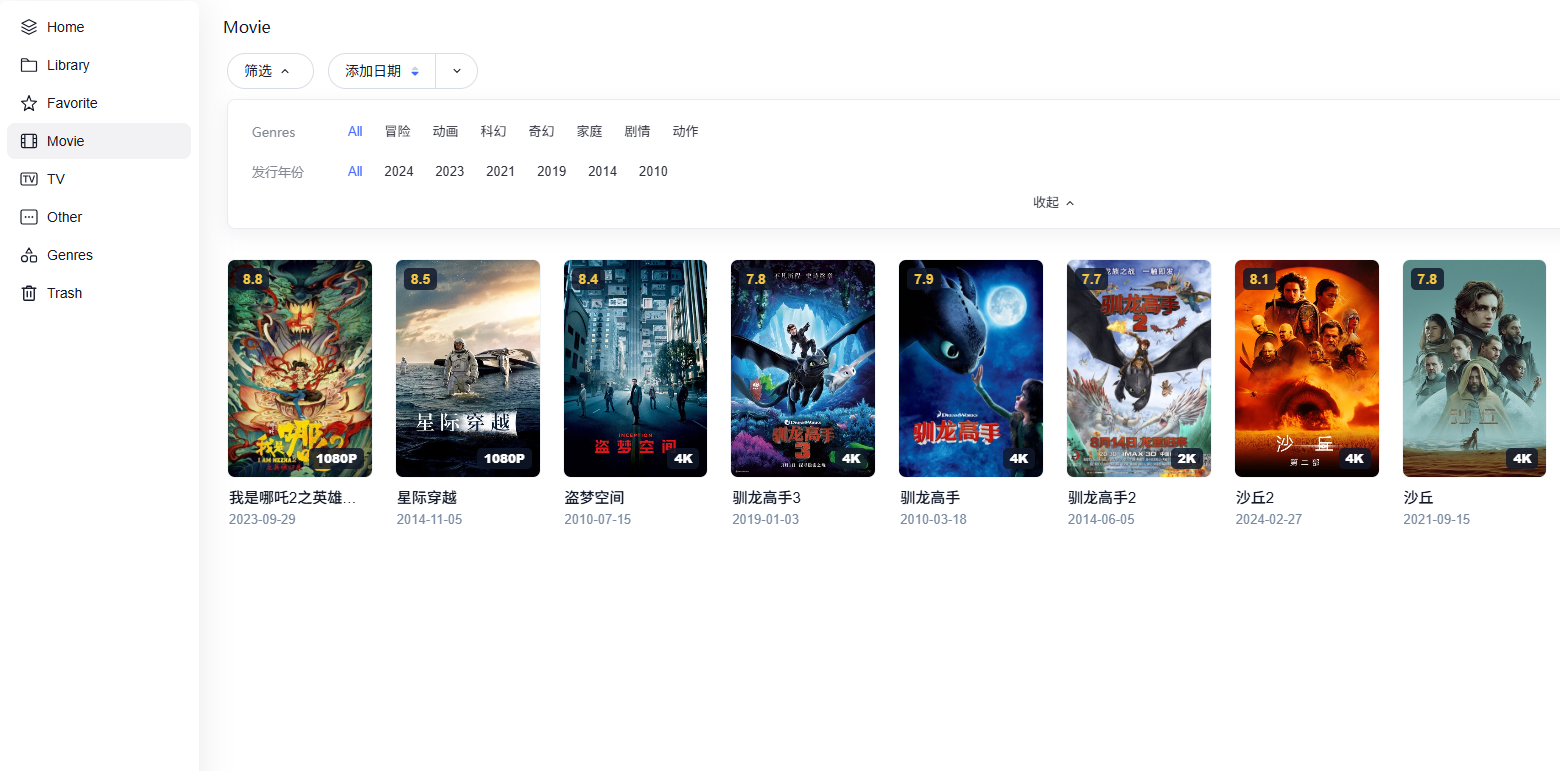The height and width of the screenshot is (771, 1560).
Task: Open Favorite label in sidebar
Action: (x=72, y=103)
